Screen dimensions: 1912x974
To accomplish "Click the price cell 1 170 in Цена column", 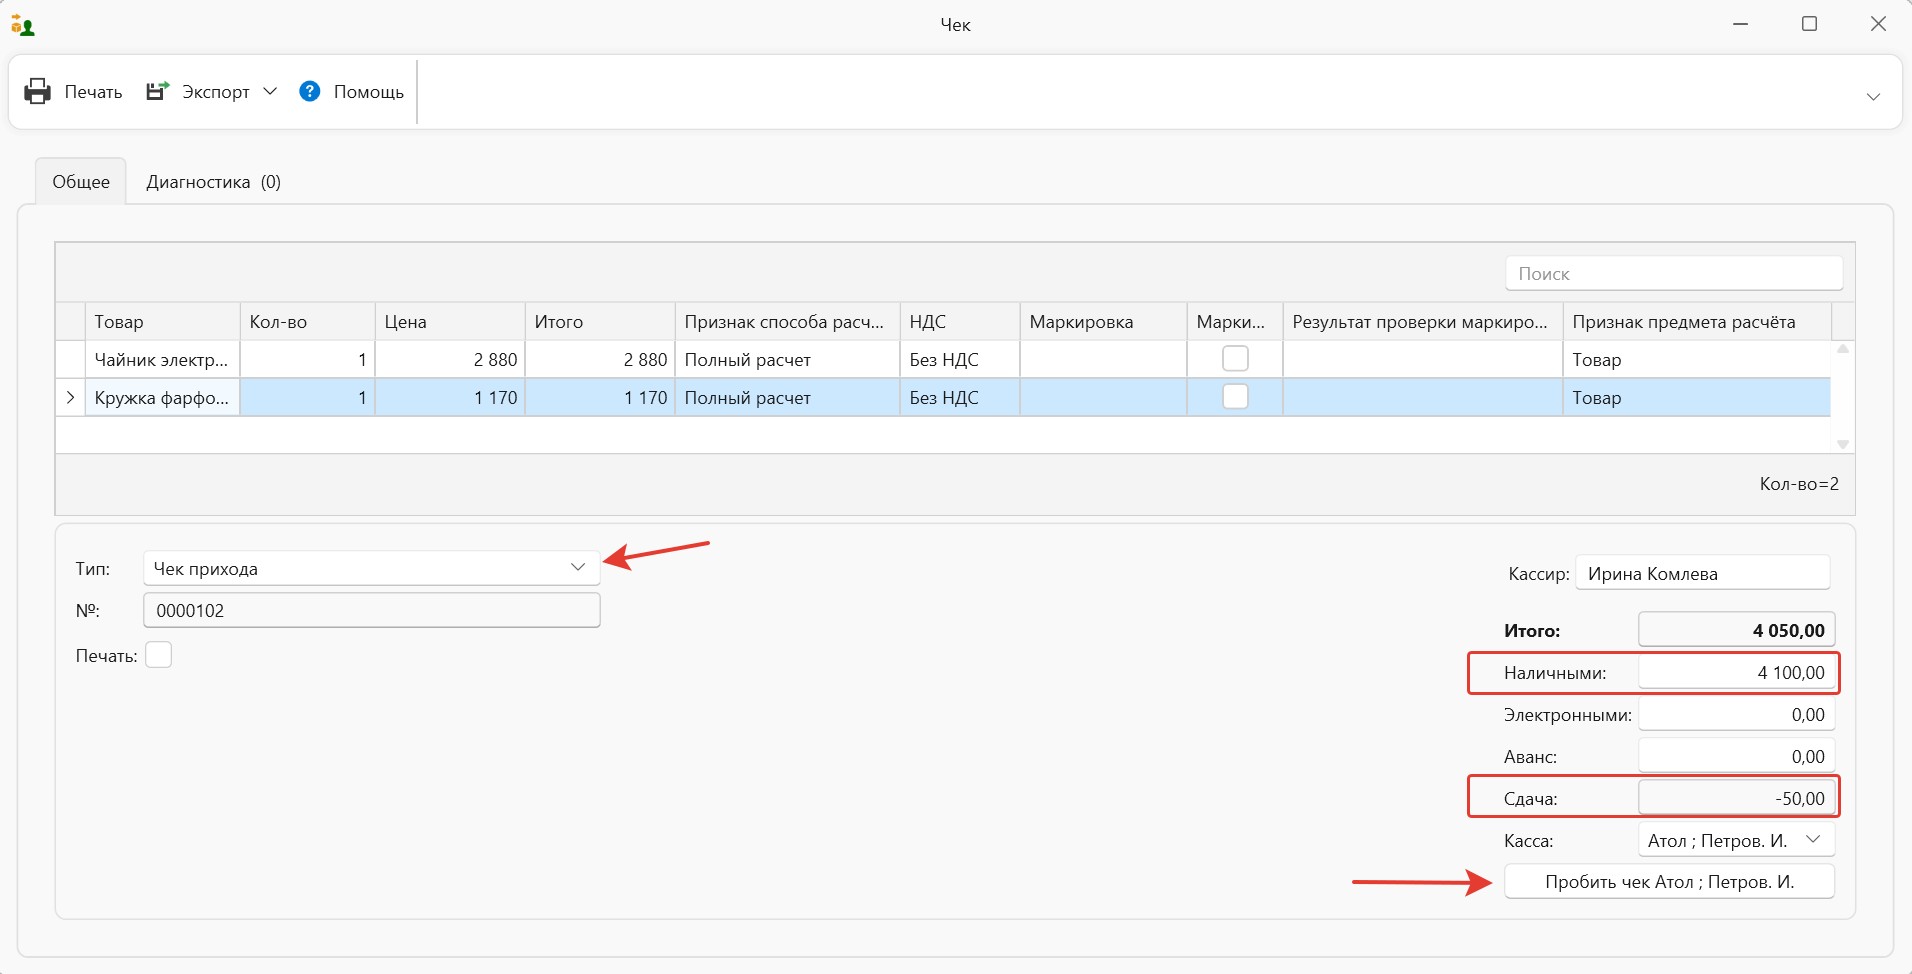I will (x=450, y=397).
